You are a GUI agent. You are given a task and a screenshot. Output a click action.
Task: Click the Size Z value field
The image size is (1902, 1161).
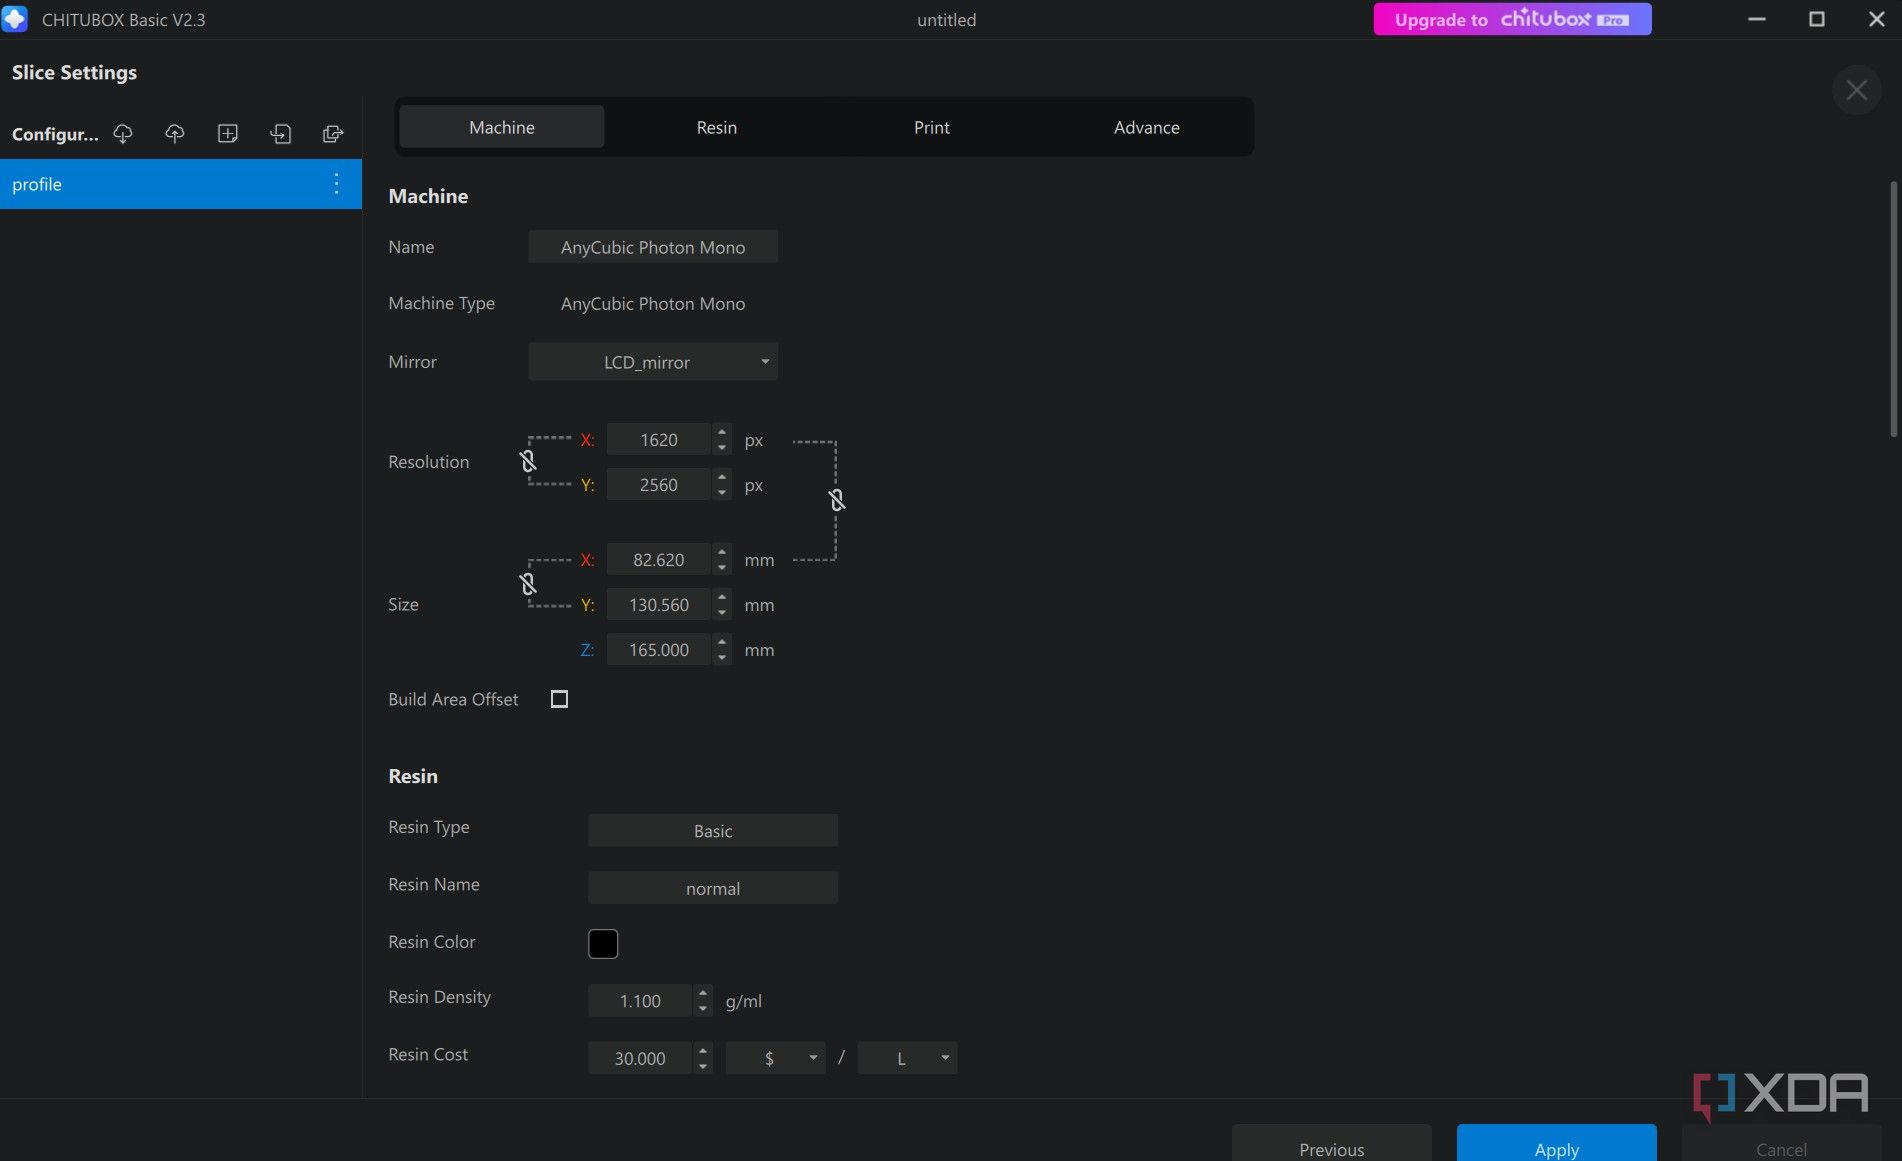659,650
